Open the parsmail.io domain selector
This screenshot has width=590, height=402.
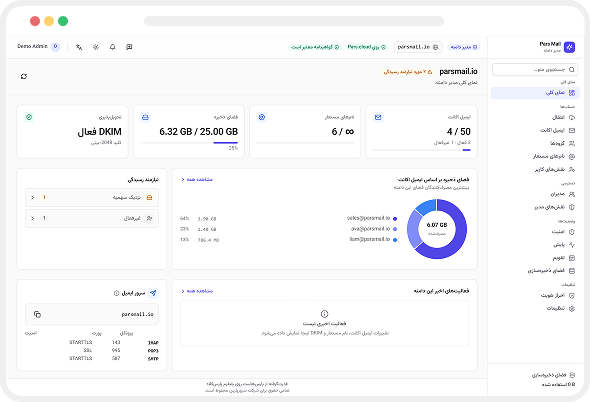click(418, 47)
